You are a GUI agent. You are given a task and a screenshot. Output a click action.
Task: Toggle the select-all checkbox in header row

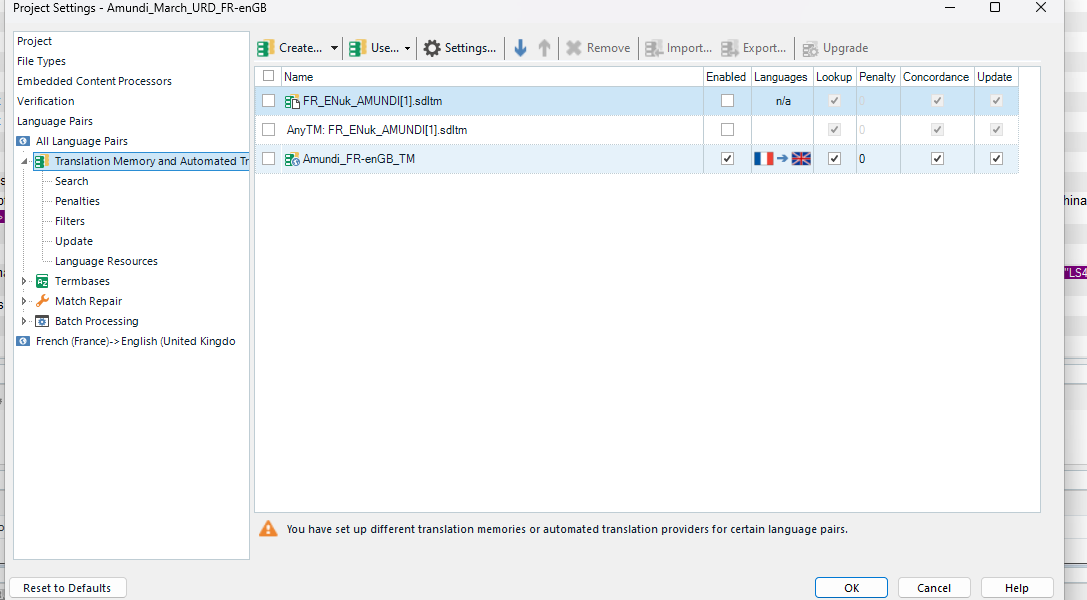pyautogui.click(x=268, y=76)
